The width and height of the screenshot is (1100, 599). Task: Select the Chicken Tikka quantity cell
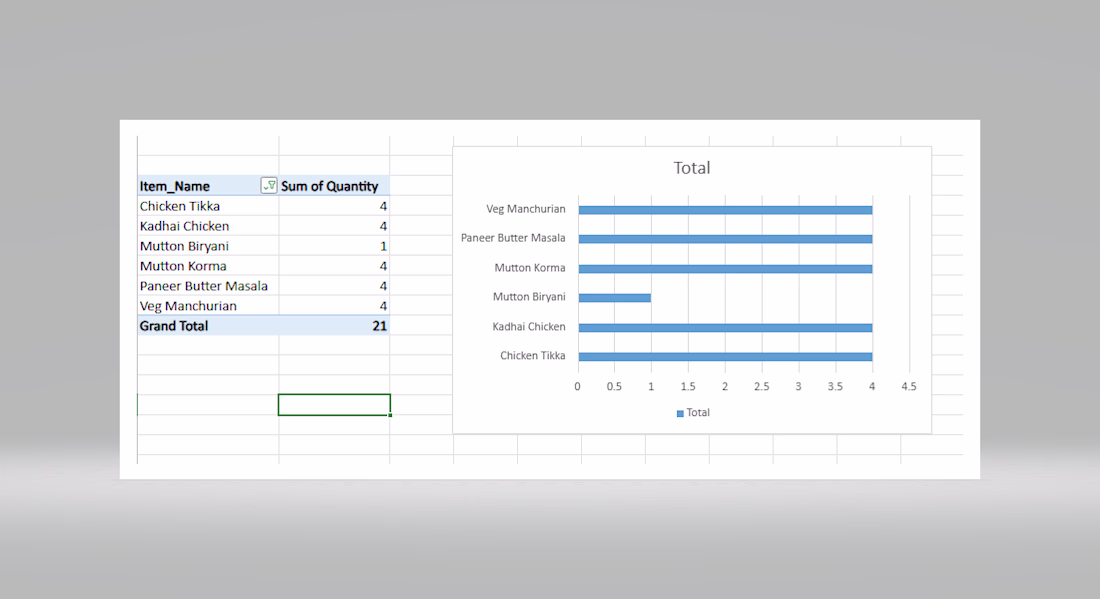334,206
